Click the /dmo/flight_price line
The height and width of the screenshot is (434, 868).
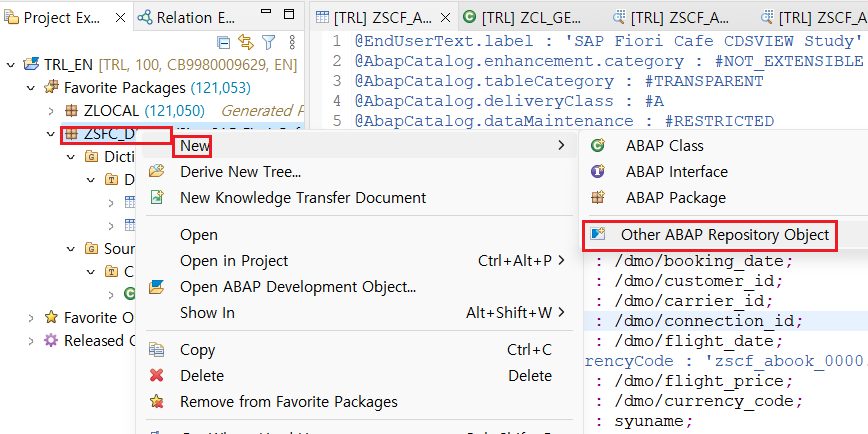pyautogui.click(x=695, y=381)
